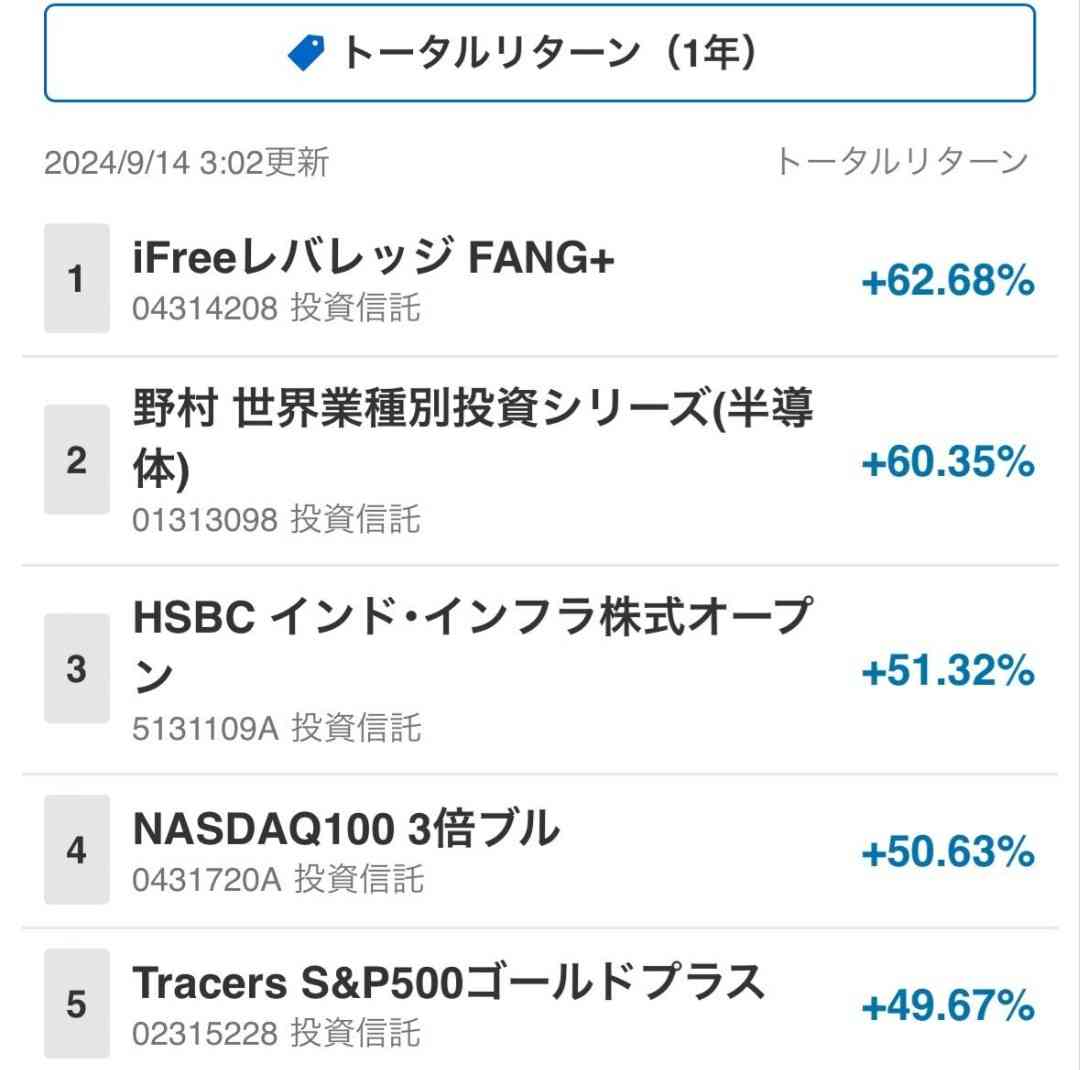Select rank 4 badge for NASDAQ100 fund
Screen dimensions: 1080x1070
(x=76, y=850)
